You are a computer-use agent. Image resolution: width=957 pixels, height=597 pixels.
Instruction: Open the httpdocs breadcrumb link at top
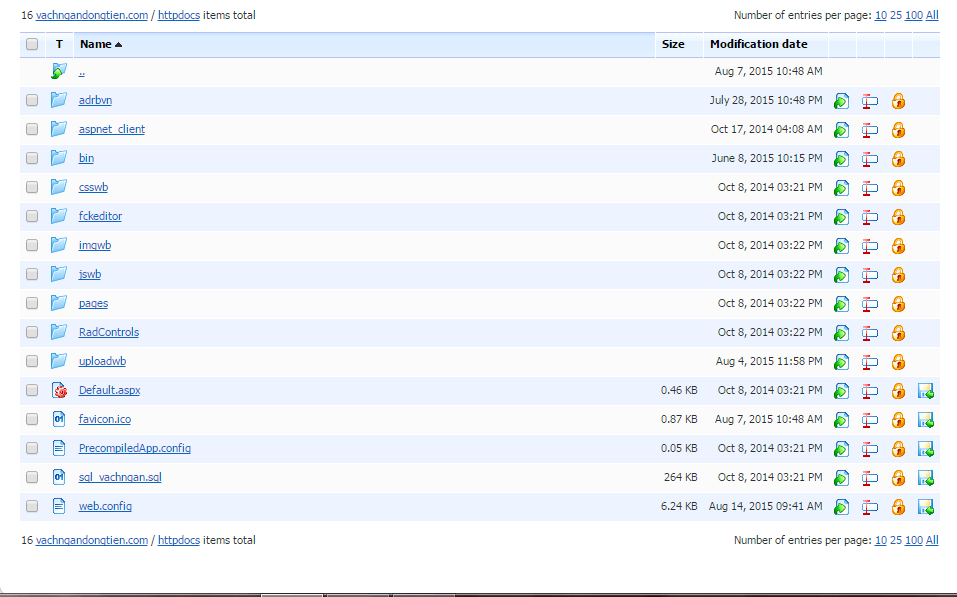179,15
